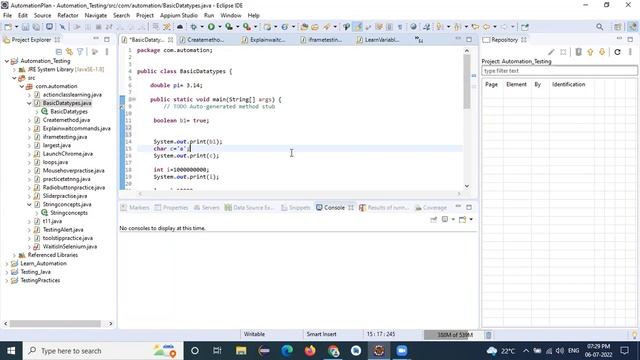Click the Element column header in Repository
The image size is (640, 360).
(x=516, y=84)
